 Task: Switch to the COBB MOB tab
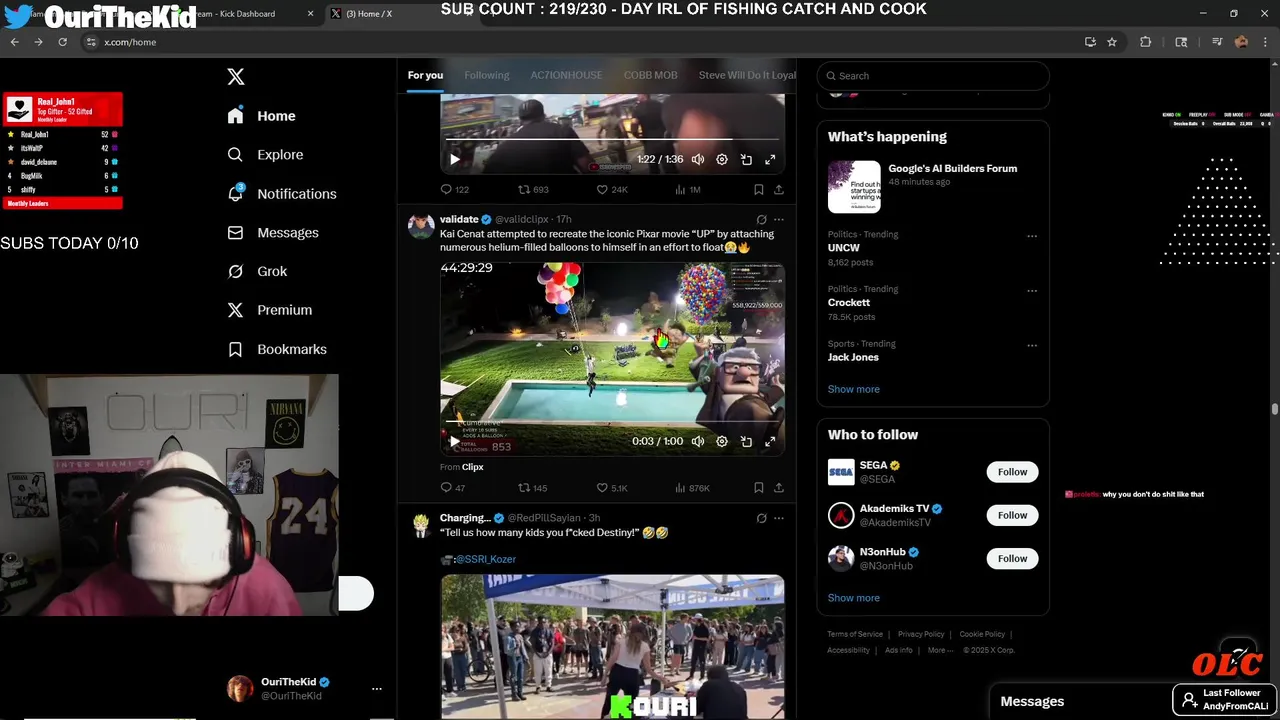coord(651,75)
